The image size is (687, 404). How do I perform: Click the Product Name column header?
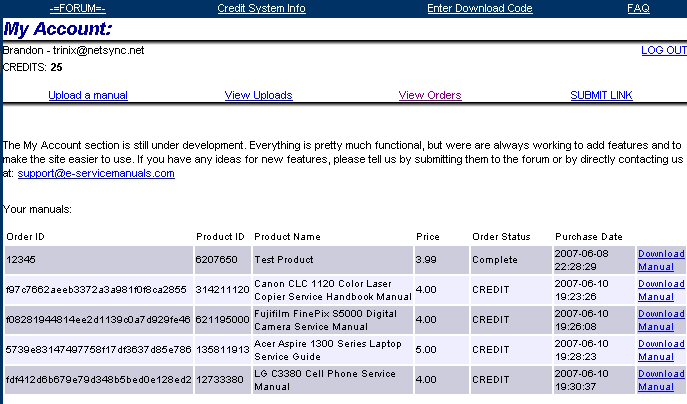287,237
